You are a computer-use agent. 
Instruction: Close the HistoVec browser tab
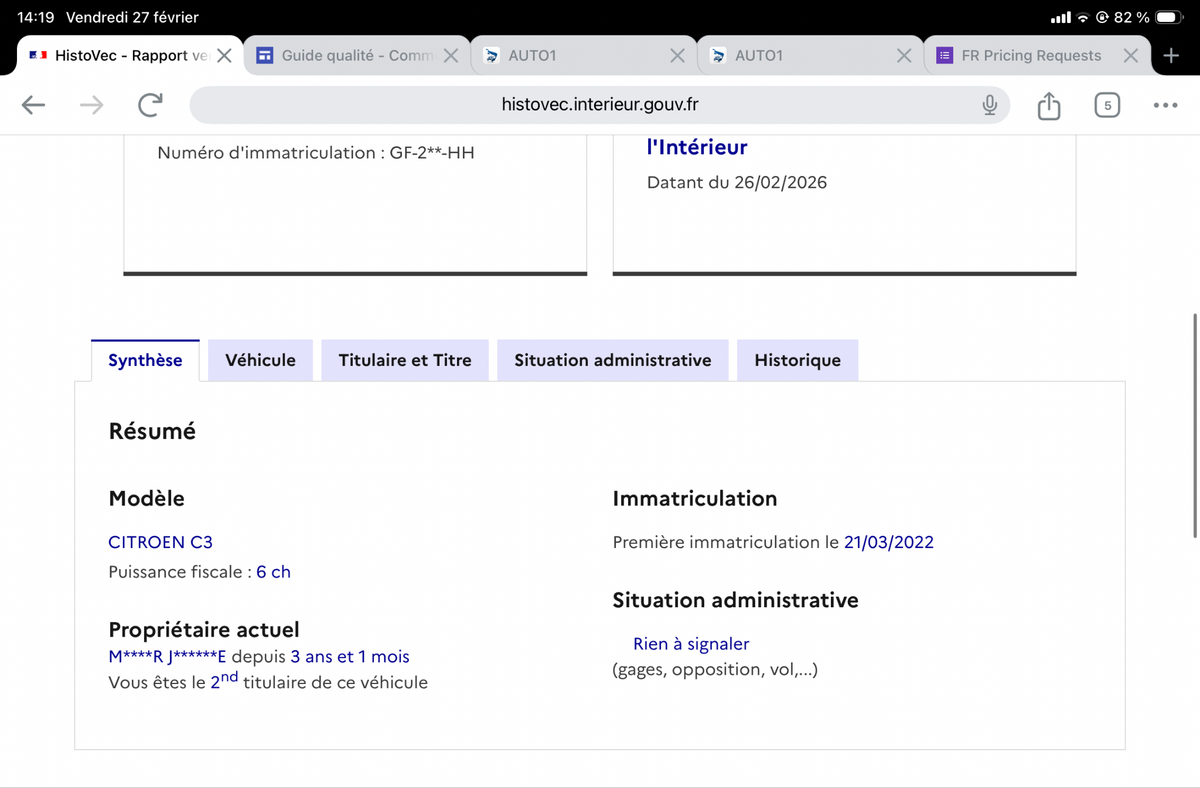click(224, 56)
